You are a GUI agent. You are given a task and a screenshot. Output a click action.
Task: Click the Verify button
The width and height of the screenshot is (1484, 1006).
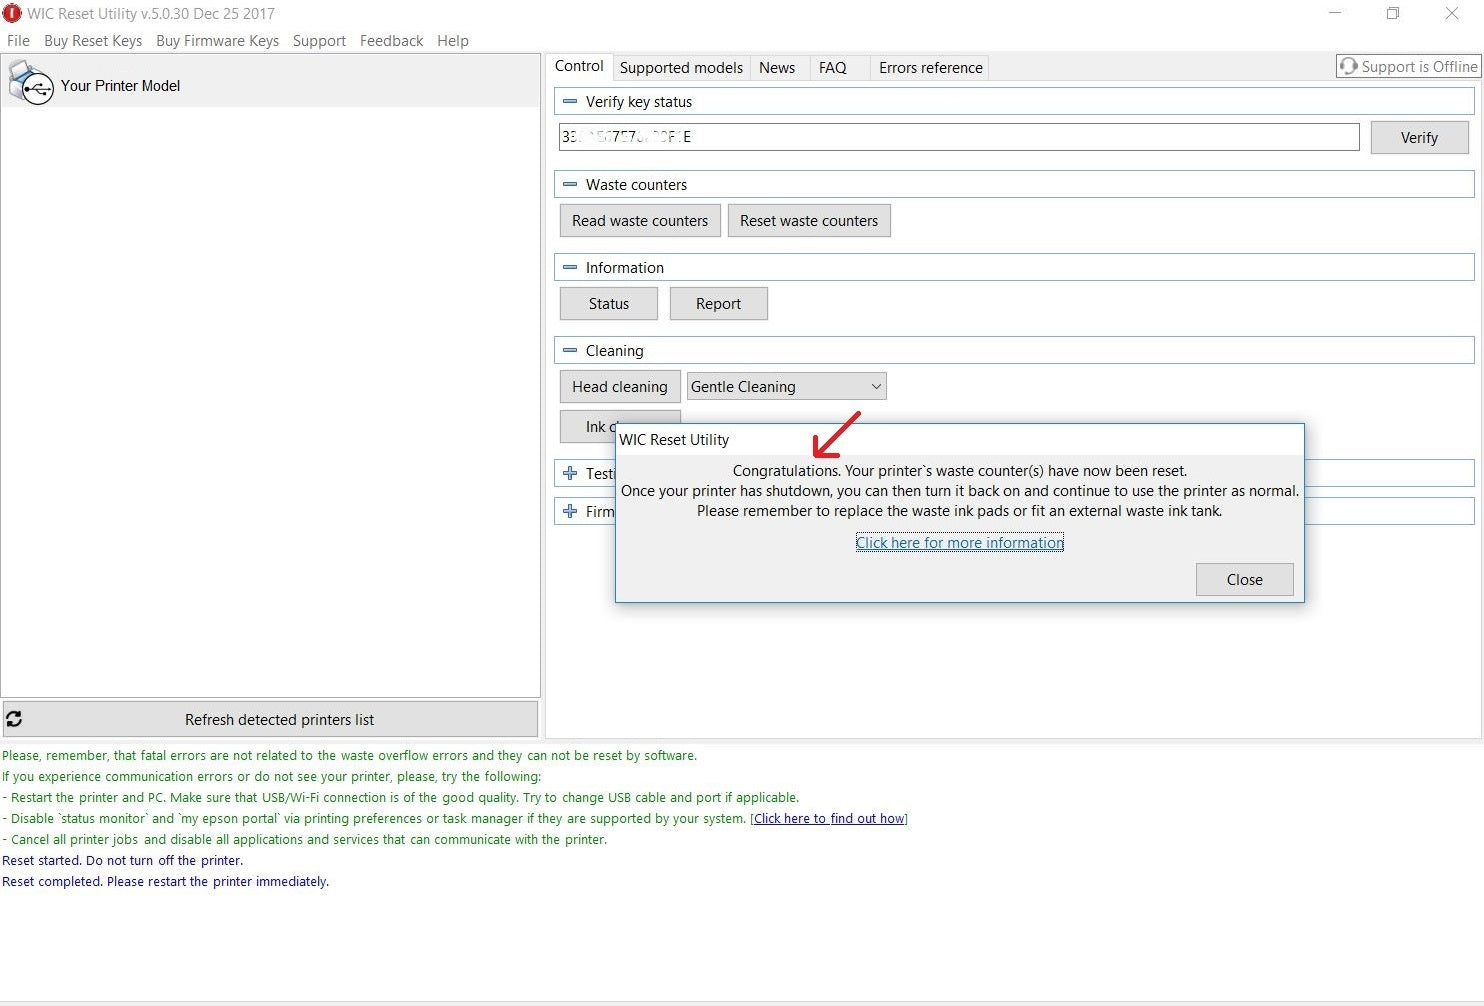(x=1419, y=137)
